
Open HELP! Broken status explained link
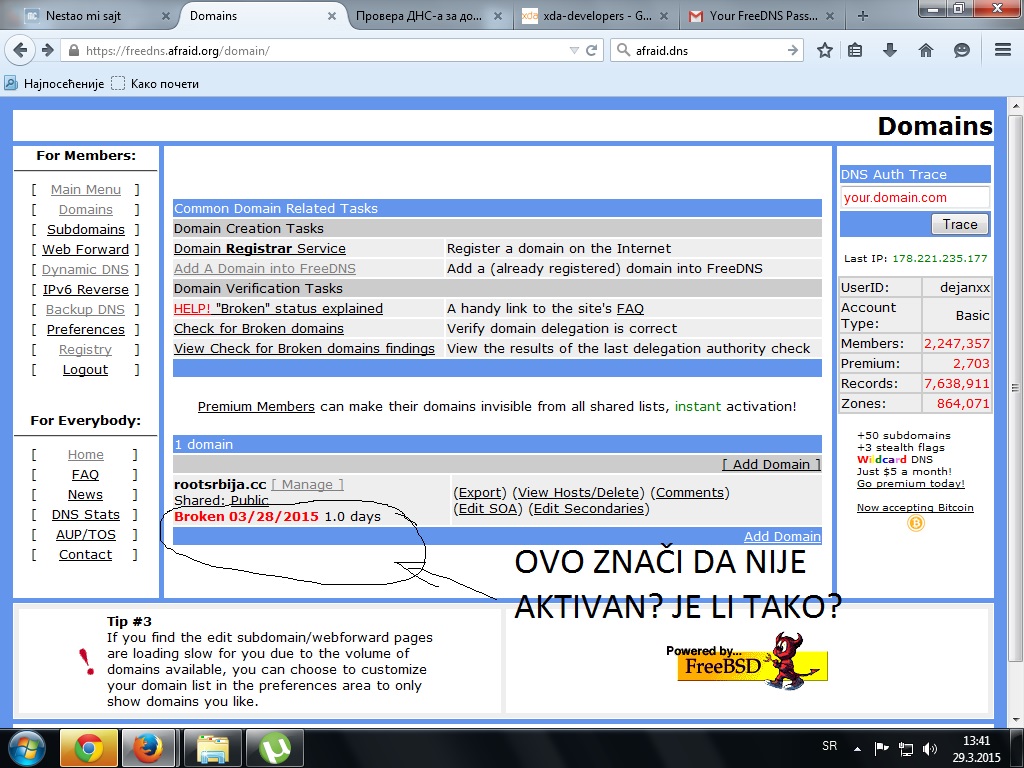click(x=278, y=308)
